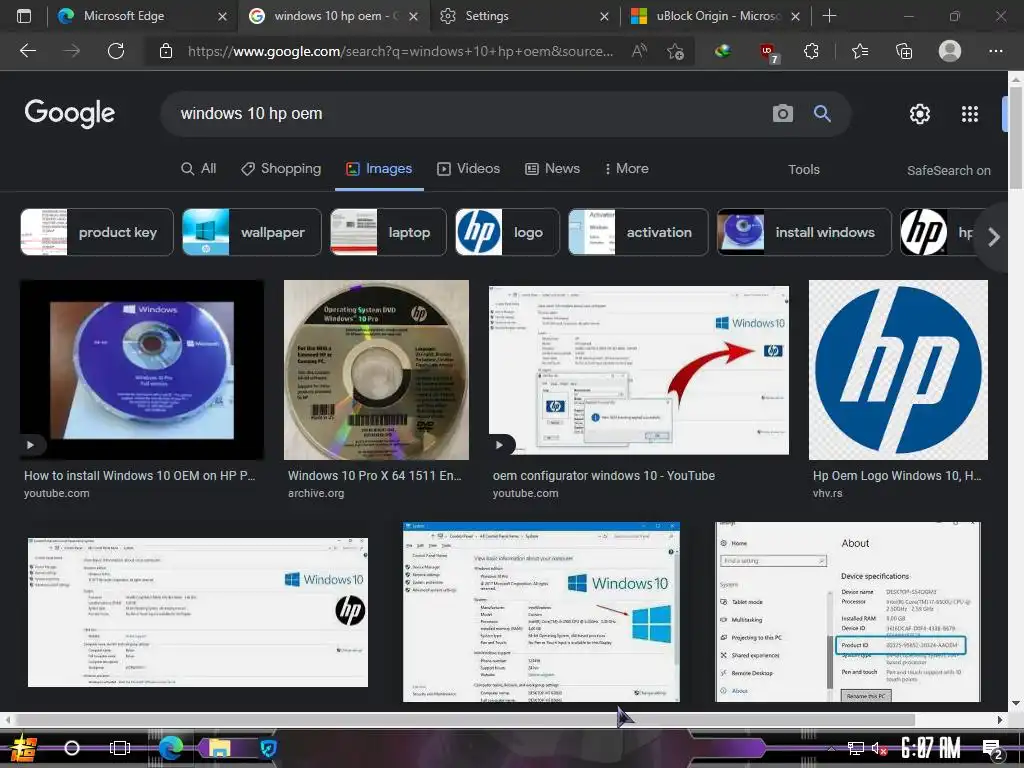Open the Favorites list icon
The image size is (1024, 768).
[x=859, y=51]
